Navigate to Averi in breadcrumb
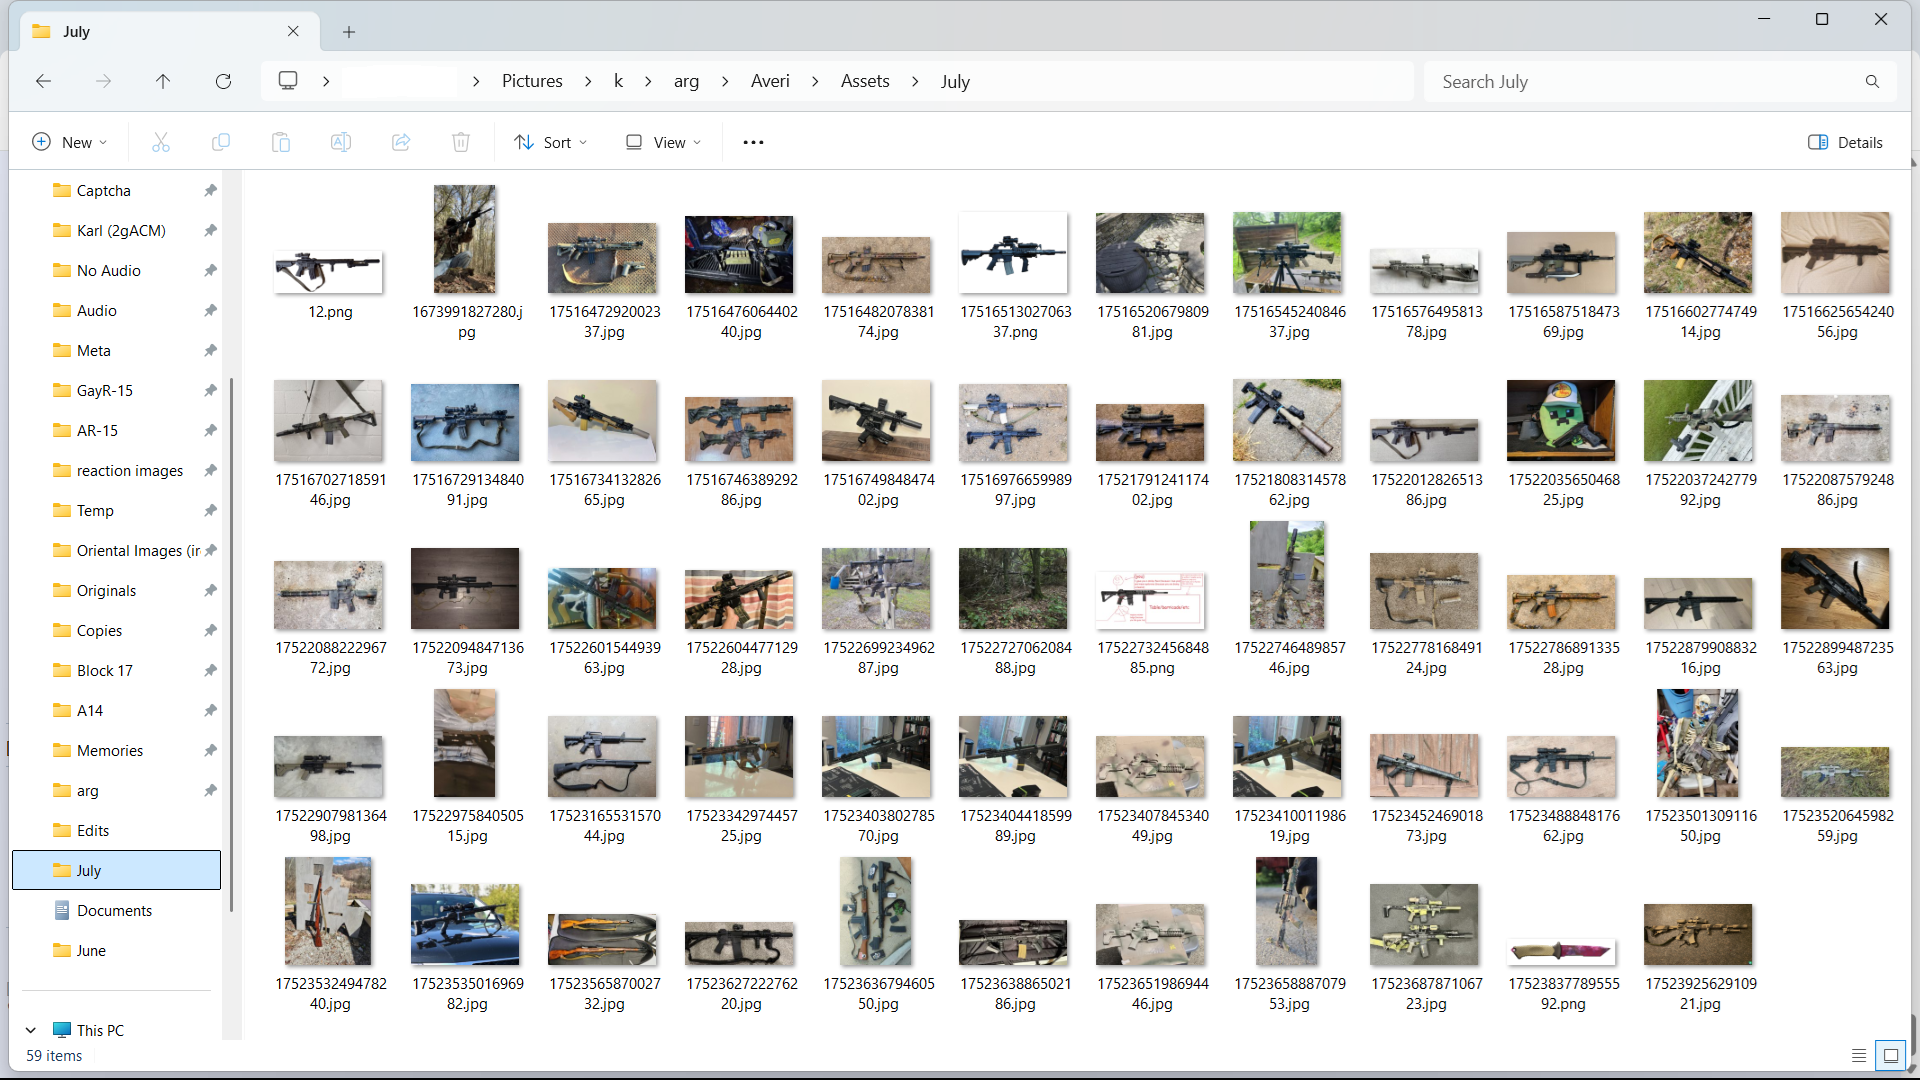This screenshot has width=1920, height=1080. tap(770, 81)
